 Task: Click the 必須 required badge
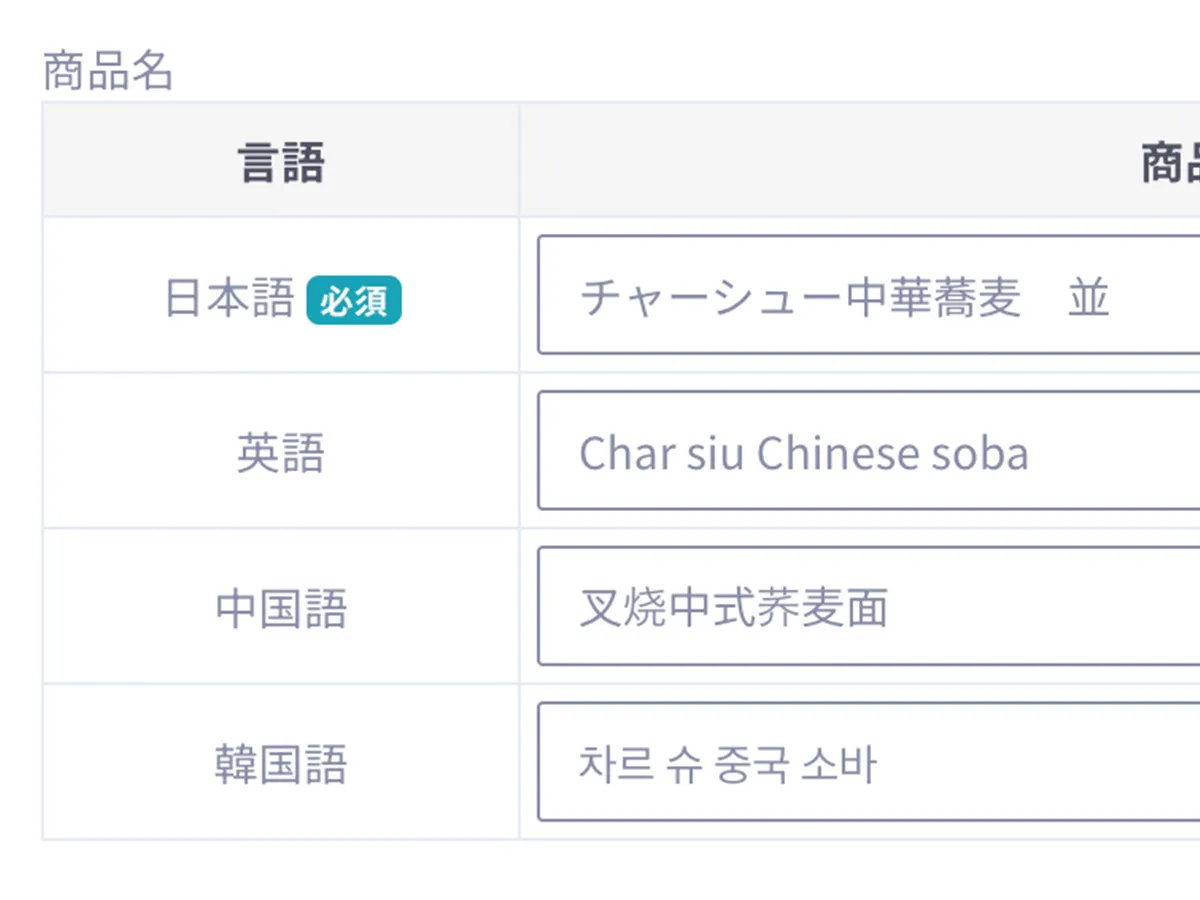[353, 300]
